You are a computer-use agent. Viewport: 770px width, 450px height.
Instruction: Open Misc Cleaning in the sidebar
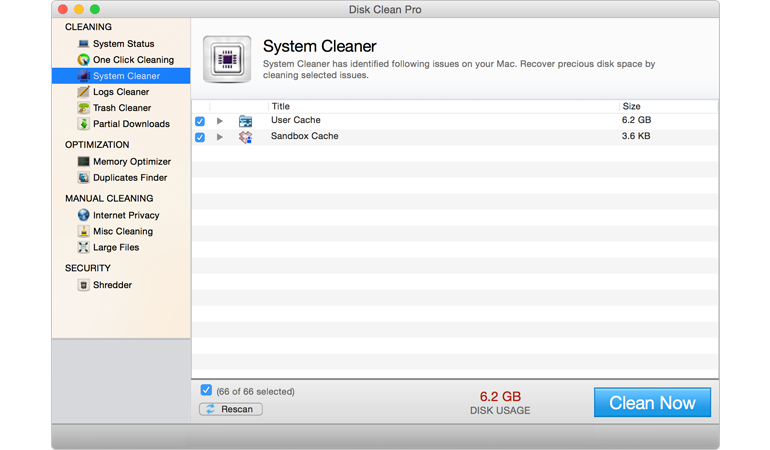120,231
